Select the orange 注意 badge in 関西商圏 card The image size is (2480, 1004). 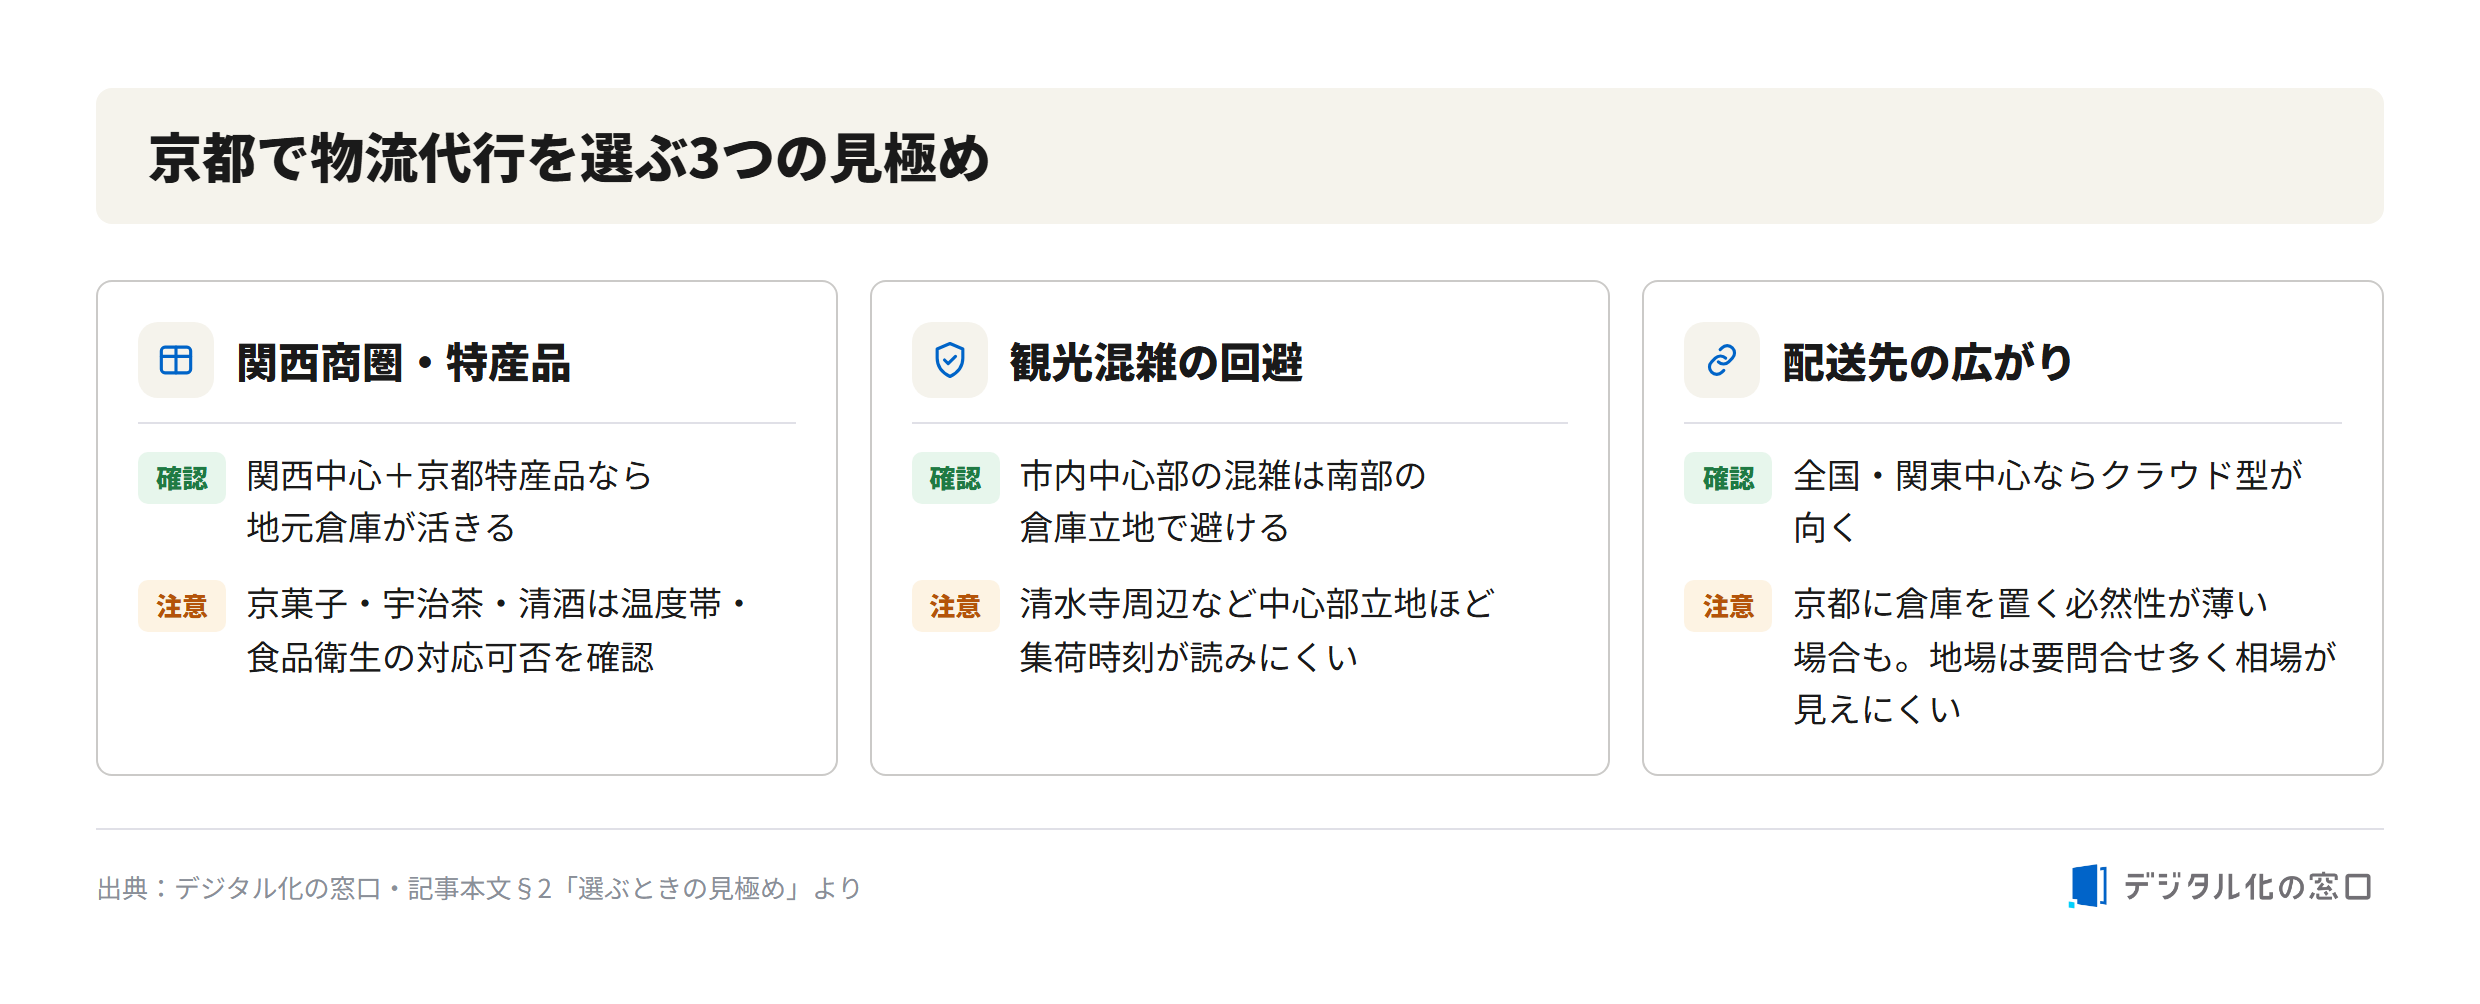point(182,606)
